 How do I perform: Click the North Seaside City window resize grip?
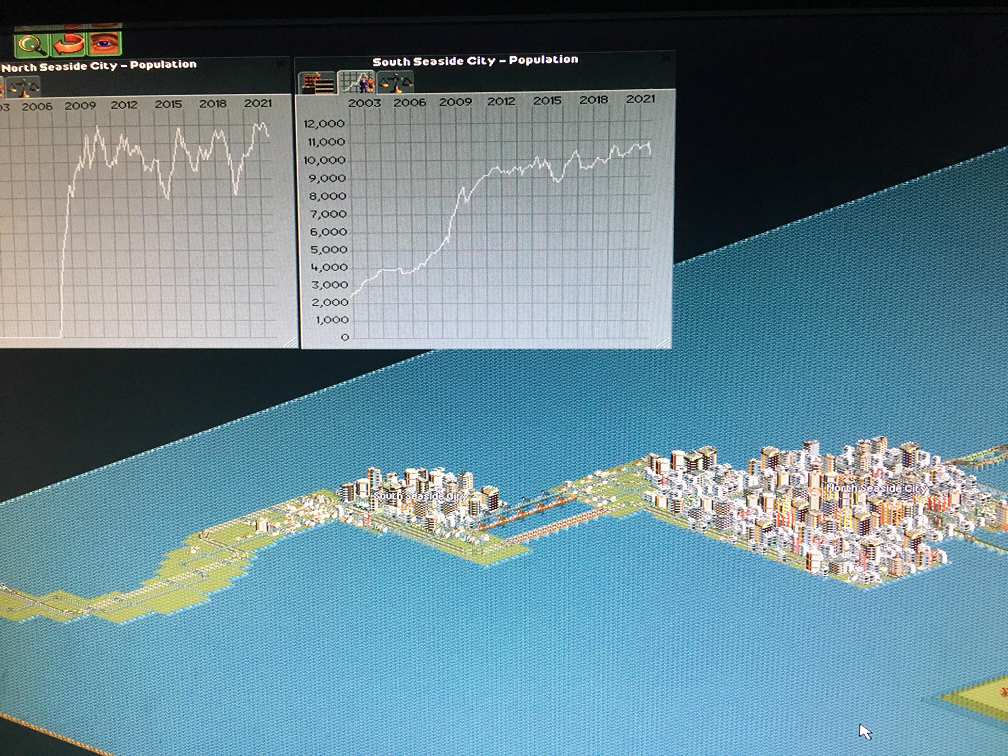click(291, 342)
